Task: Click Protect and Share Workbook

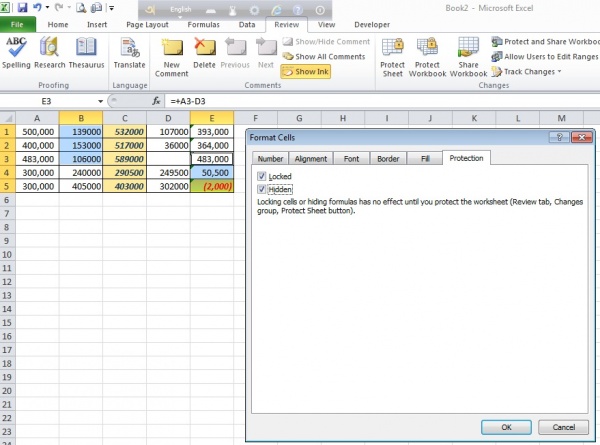Action: coord(545,41)
